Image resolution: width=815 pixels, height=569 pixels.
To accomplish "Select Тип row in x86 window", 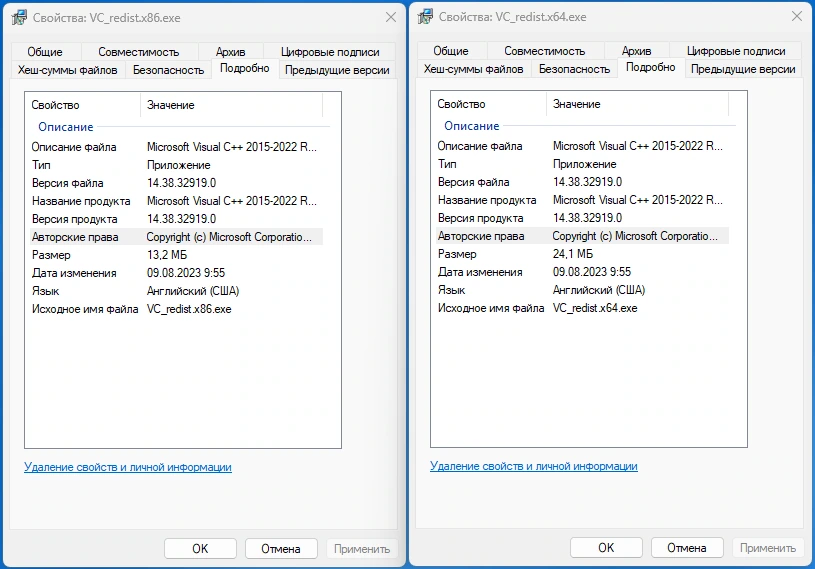I will pos(176,165).
